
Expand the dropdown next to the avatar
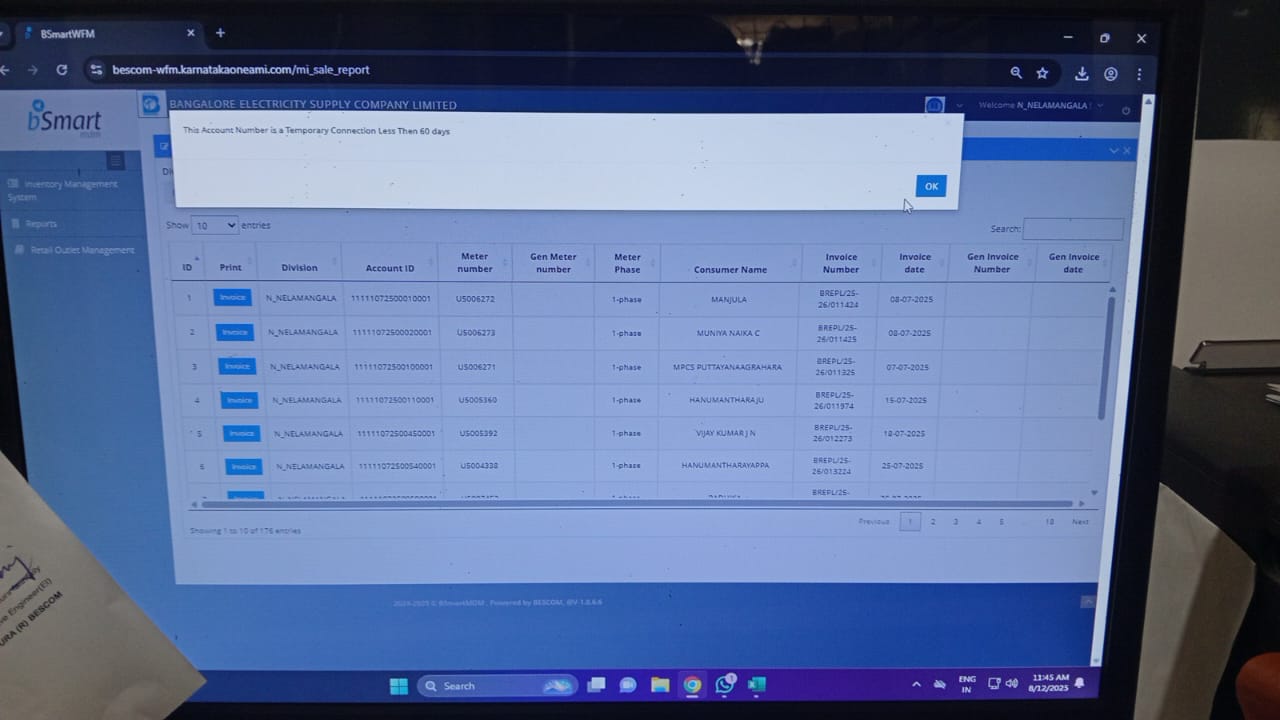[x=960, y=105]
